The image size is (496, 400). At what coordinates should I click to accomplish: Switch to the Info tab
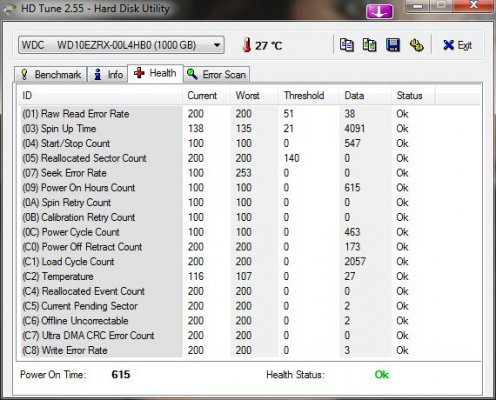(x=108, y=74)
